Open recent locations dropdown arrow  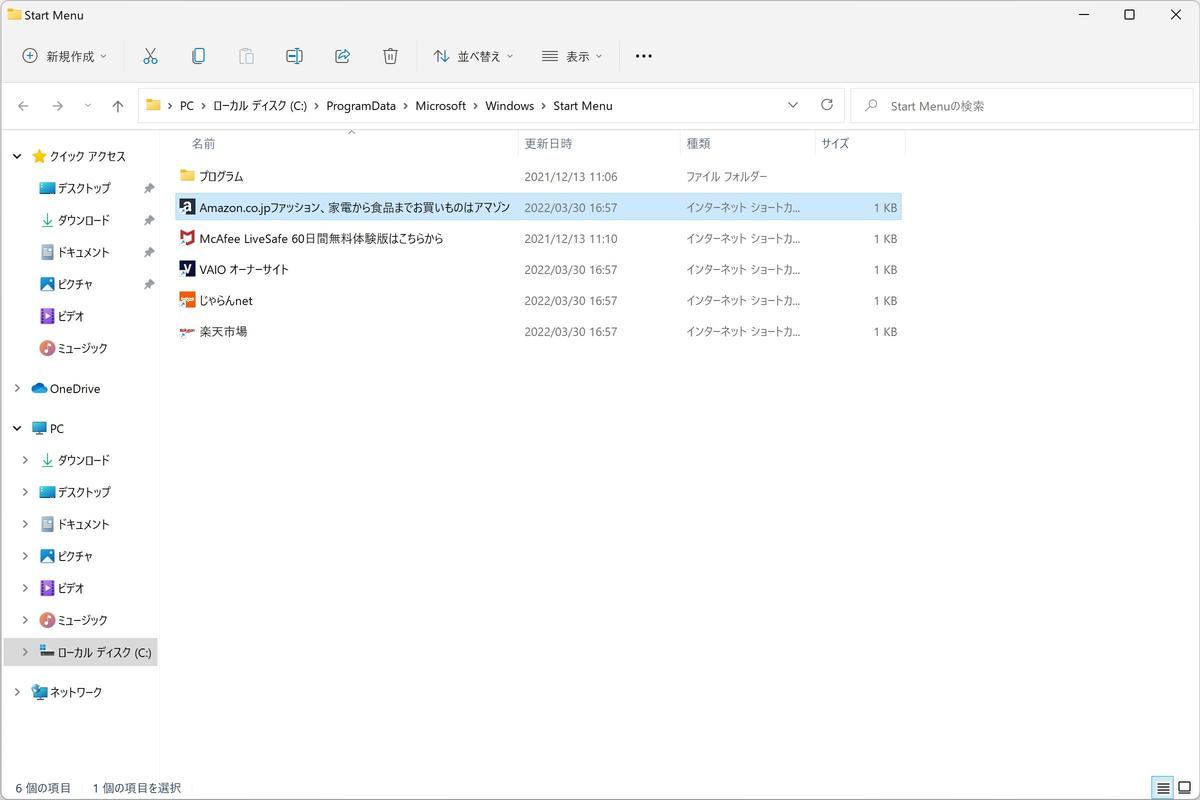click(x=88, y=106)
